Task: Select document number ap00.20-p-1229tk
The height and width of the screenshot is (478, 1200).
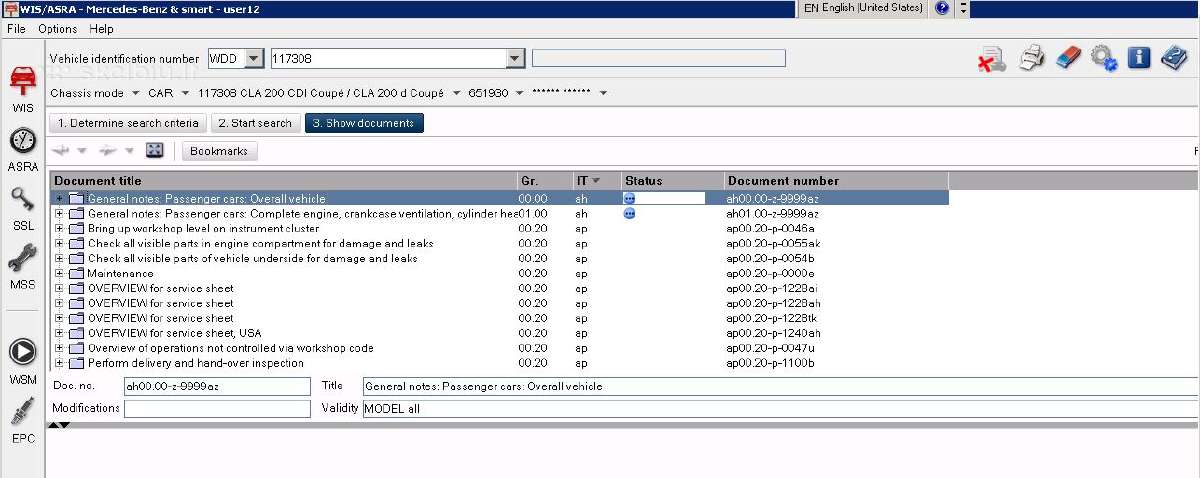Action: (x=773, y=318)
